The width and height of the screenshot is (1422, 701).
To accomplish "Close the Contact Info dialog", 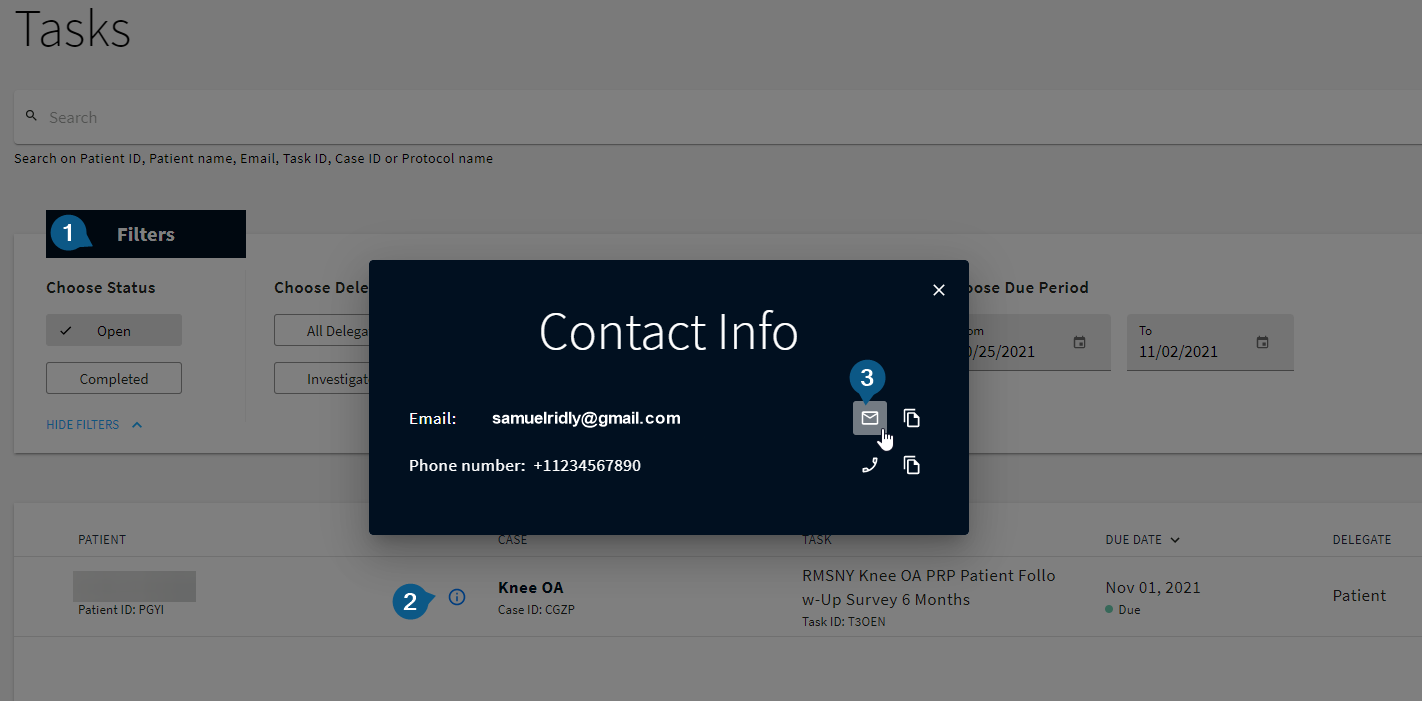I will [x=938, y=290].
